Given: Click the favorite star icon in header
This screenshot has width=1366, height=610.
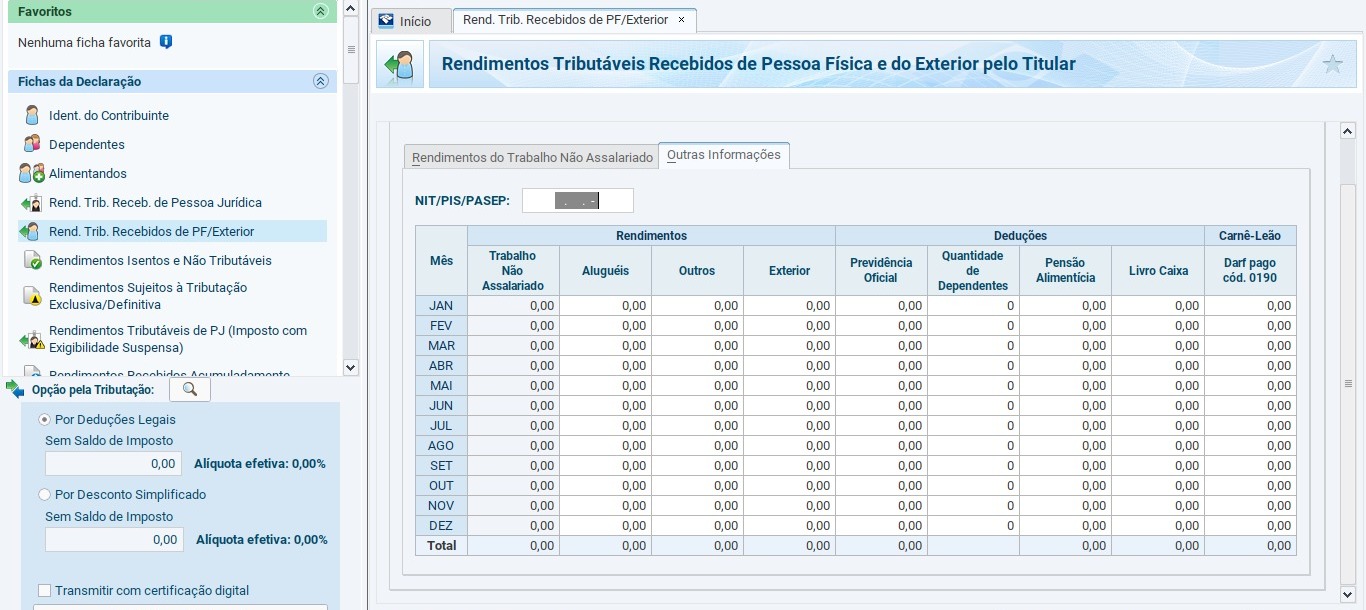Looking at the screenshot, I should tap(1332, 64).
